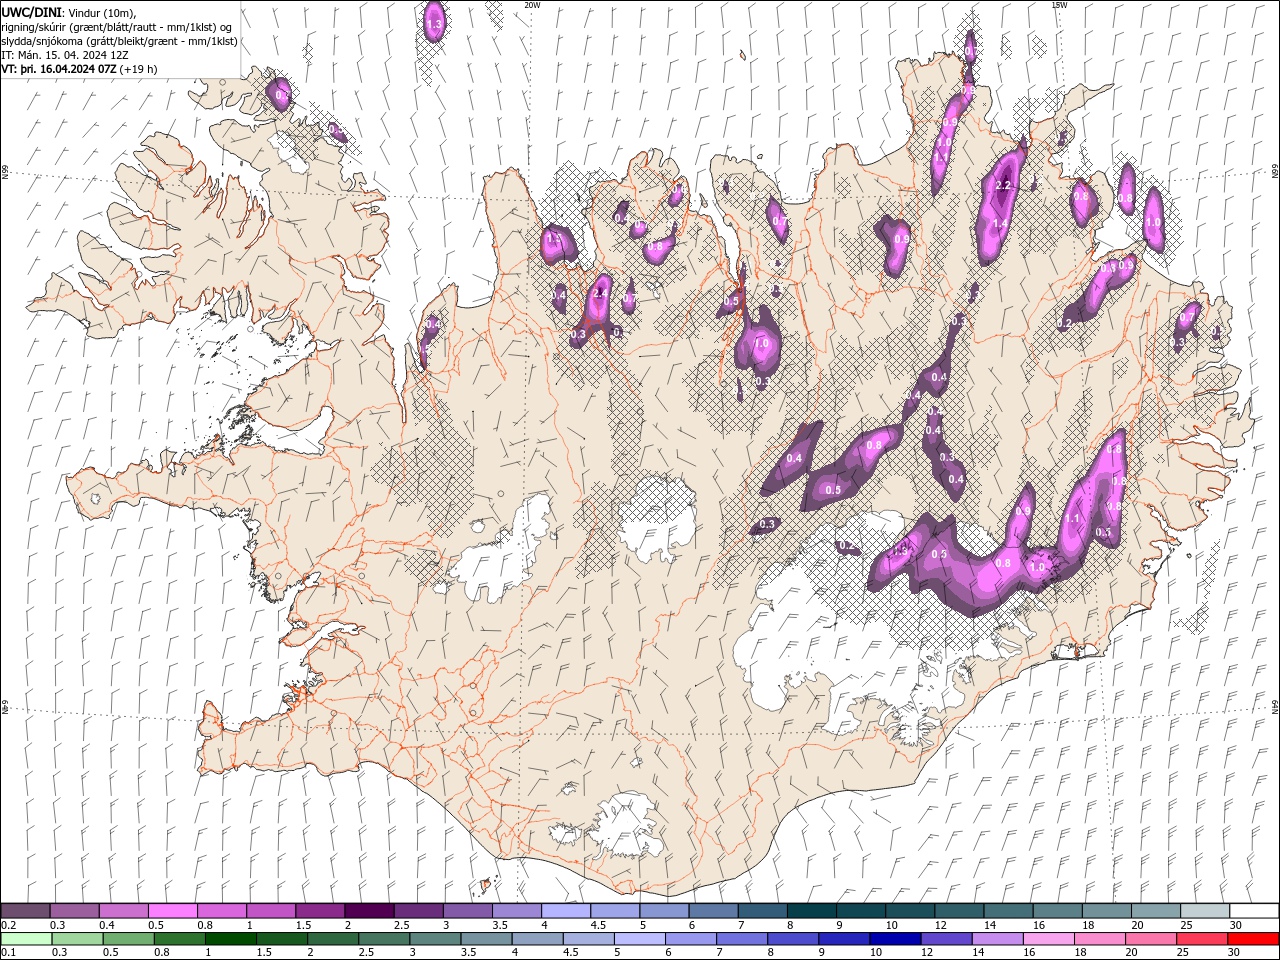Click the grey-green rain swatch labeled 3
The image size is (1280, 960).
pos(434,938)
